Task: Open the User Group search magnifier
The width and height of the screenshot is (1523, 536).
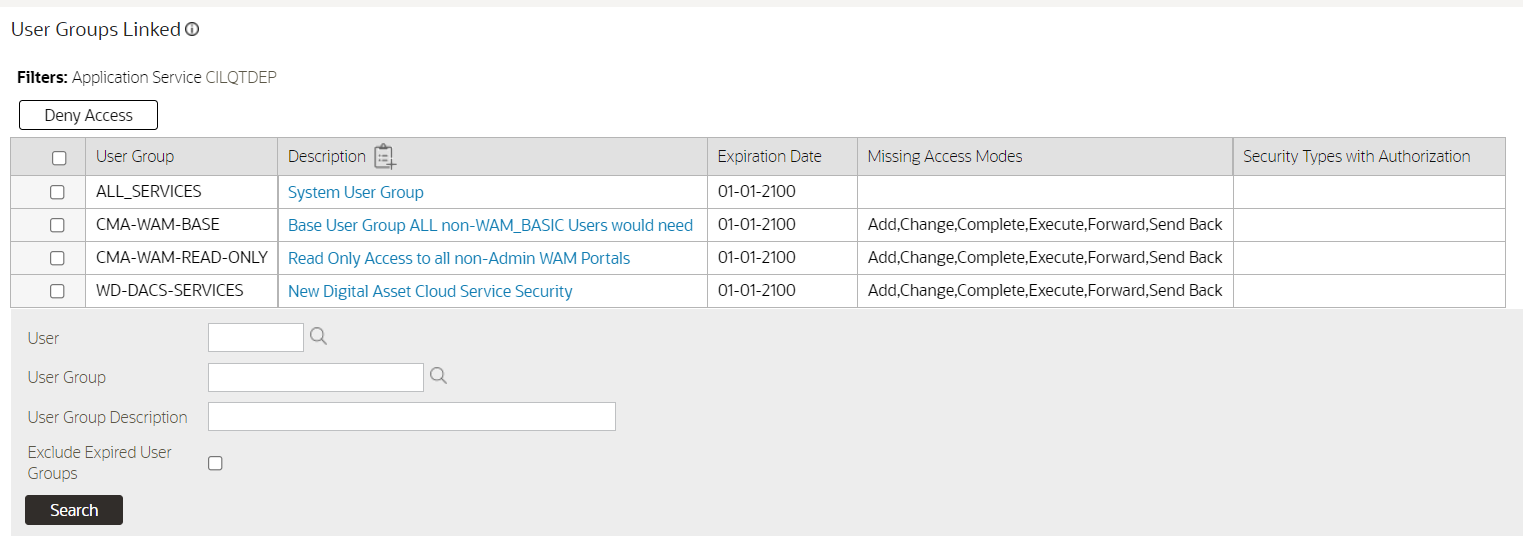Action: 438,376
